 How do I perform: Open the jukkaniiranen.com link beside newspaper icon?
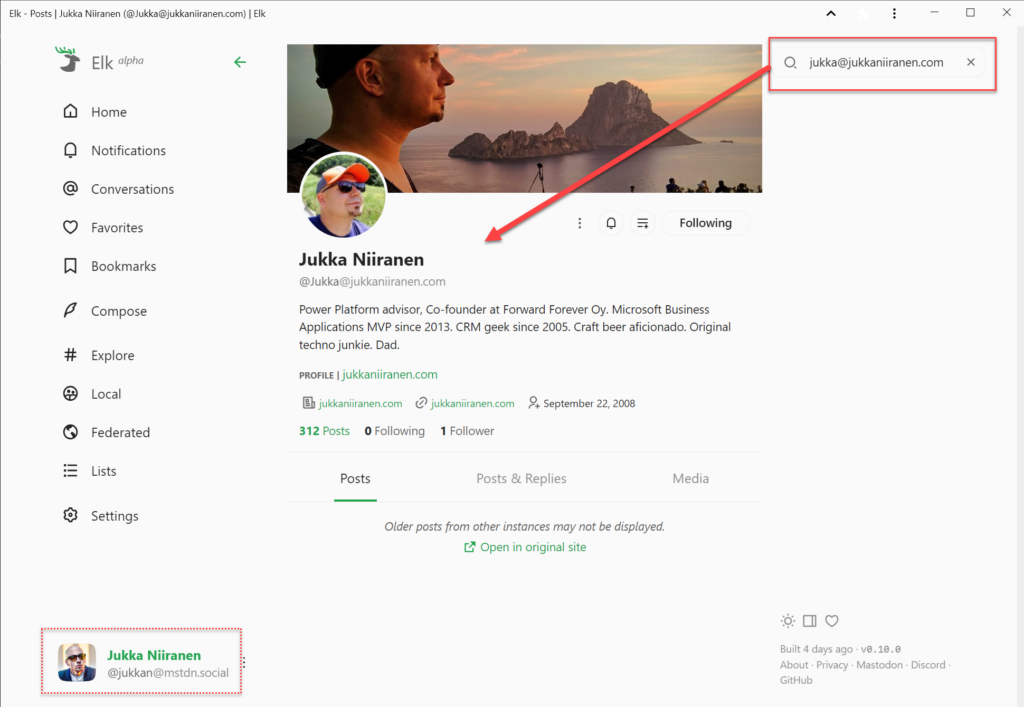point(360,403)
